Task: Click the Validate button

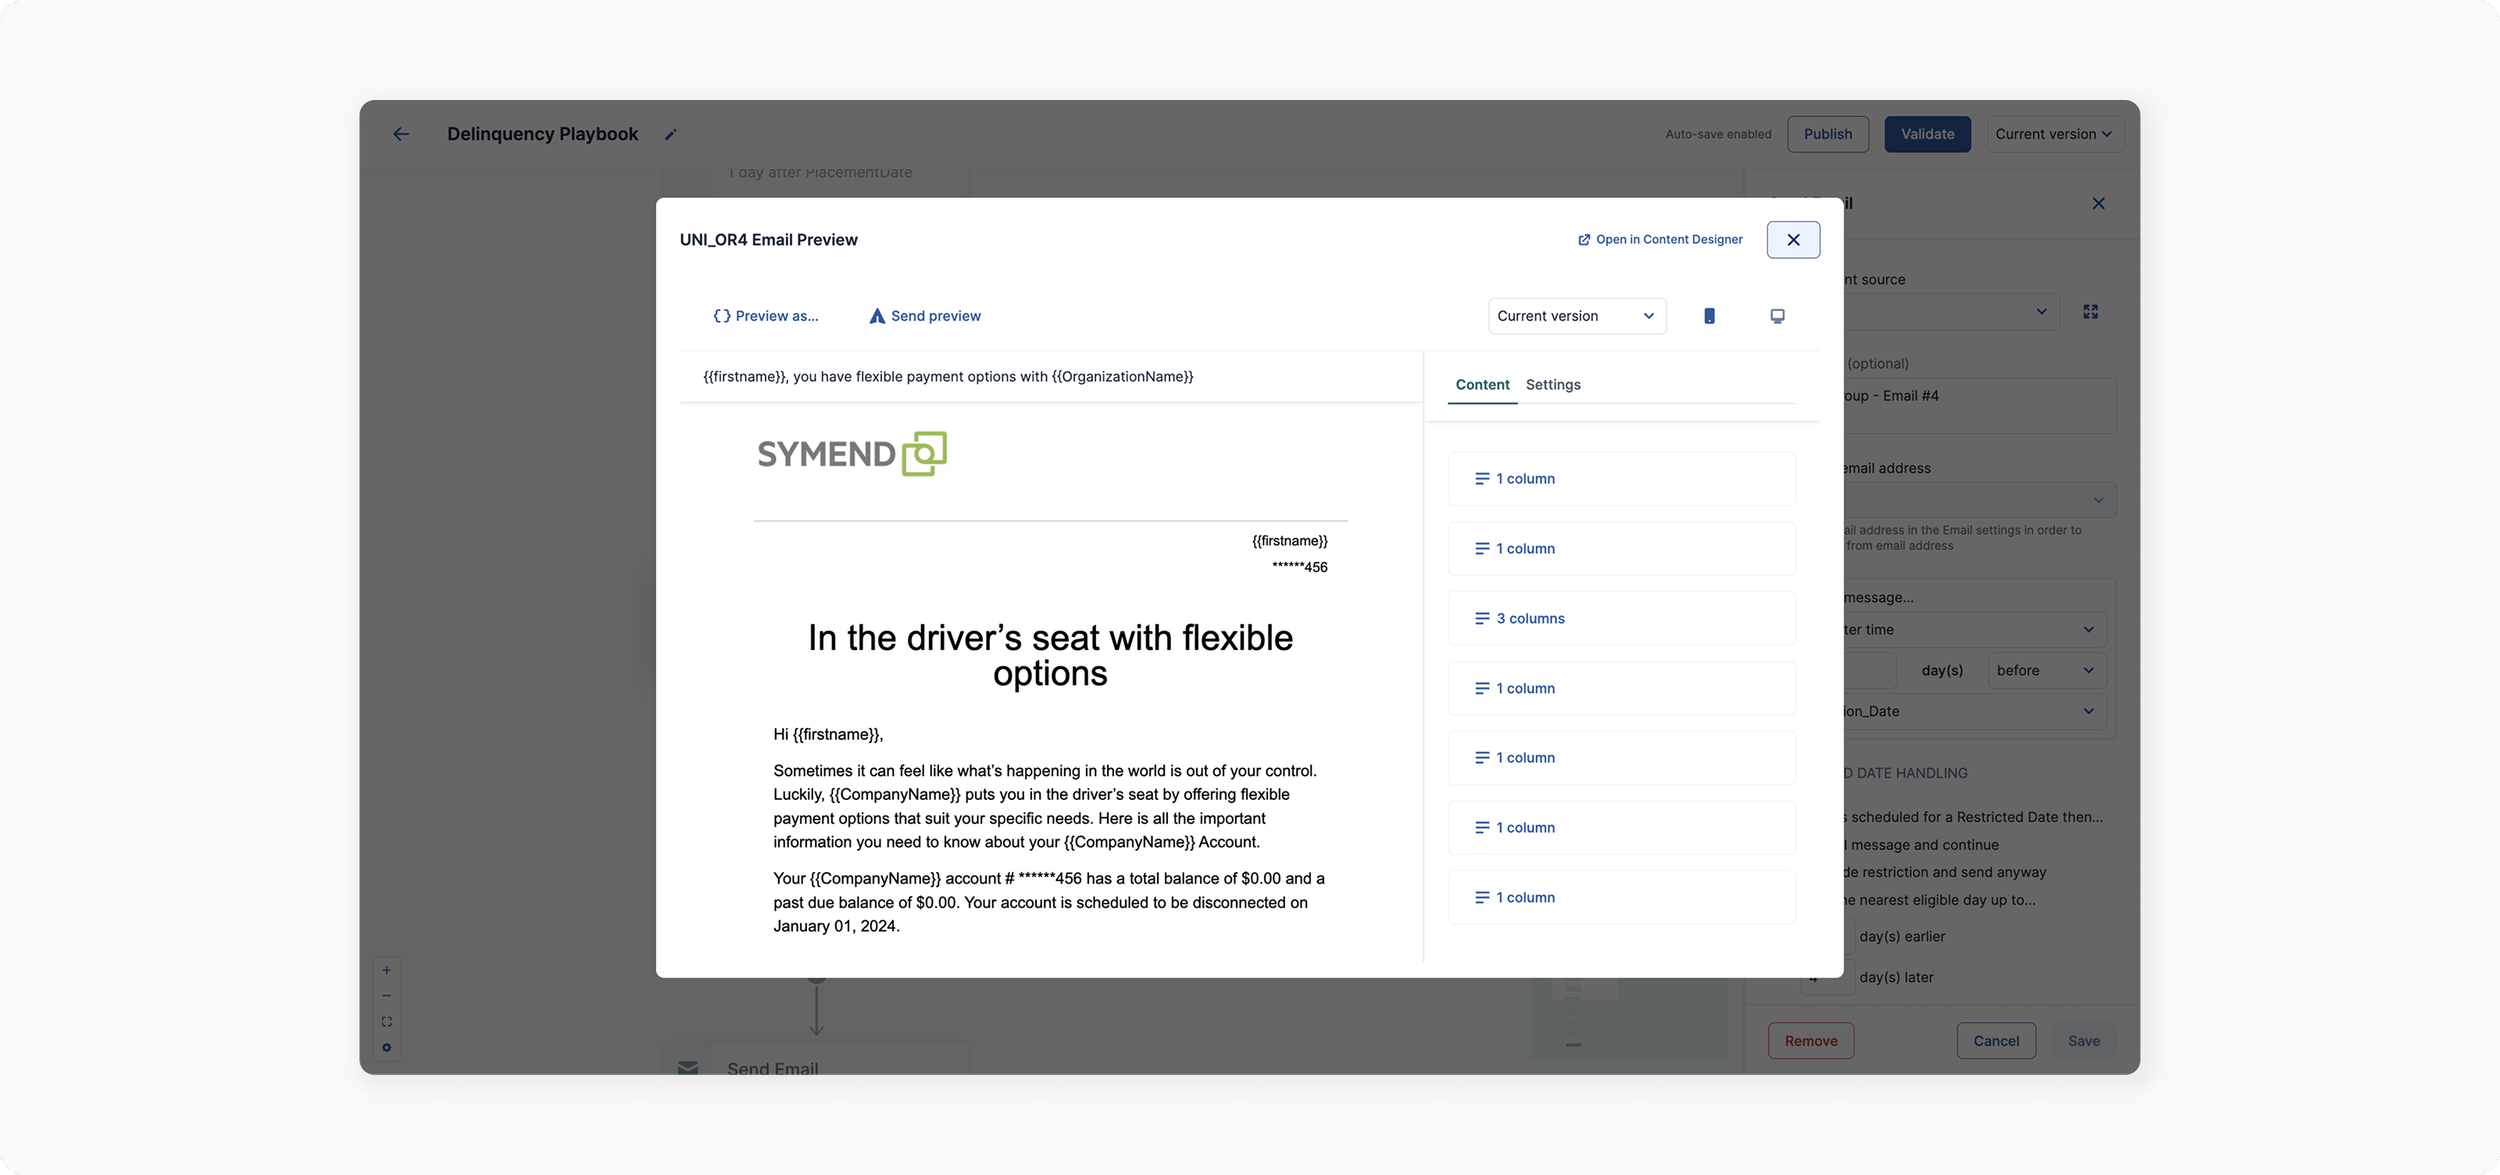Action: (1927, 134)
